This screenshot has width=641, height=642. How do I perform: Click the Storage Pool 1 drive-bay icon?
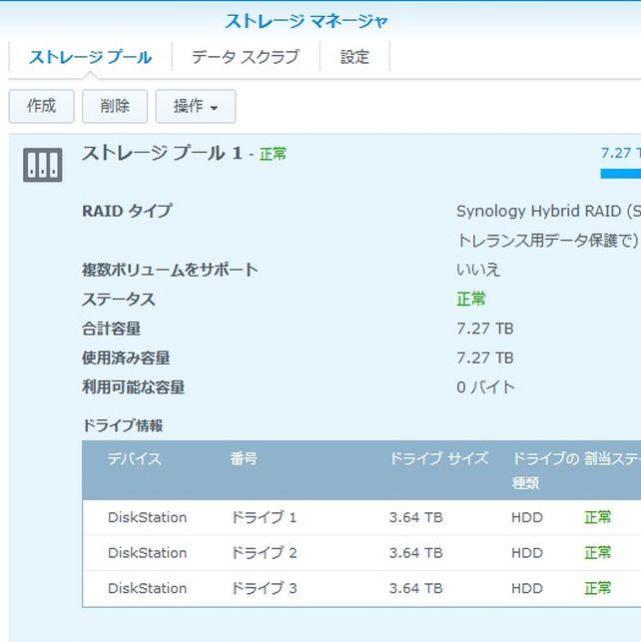43,165
